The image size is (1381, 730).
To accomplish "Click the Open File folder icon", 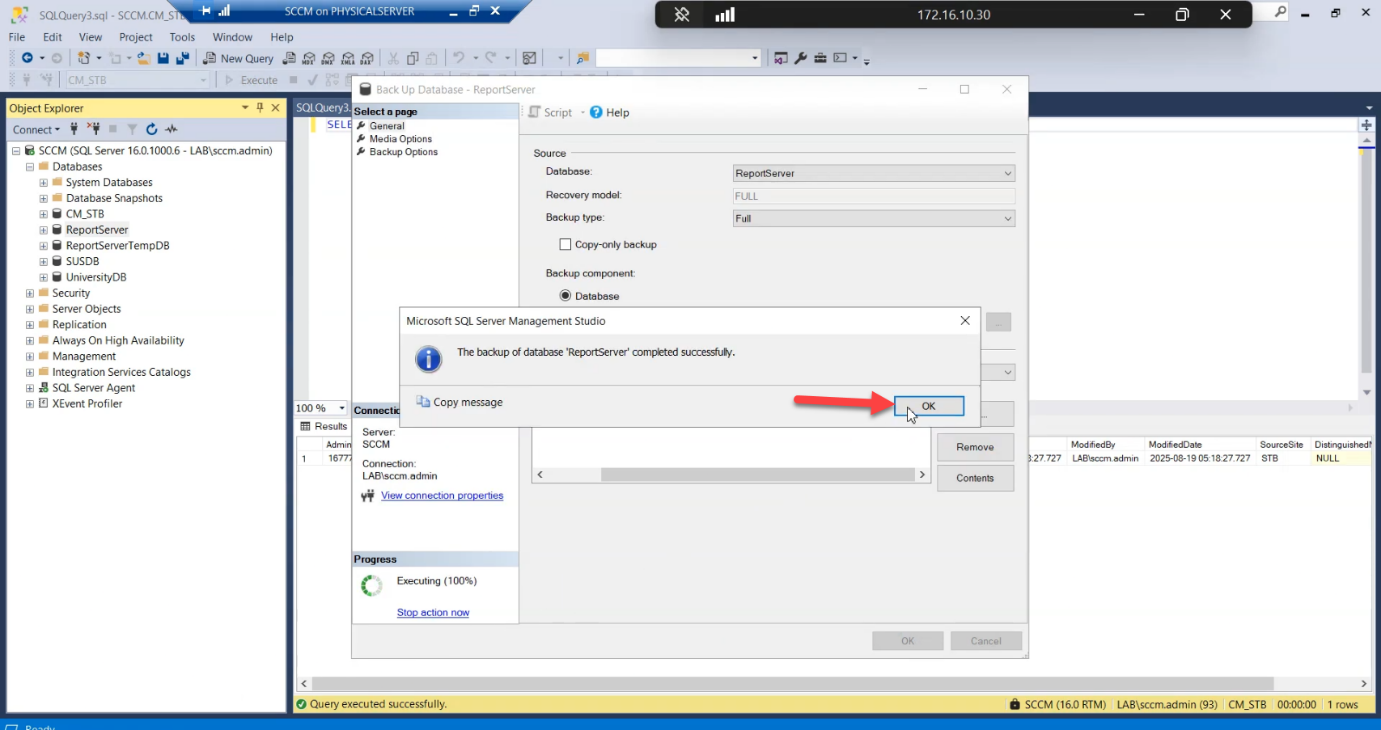I will coord(144,58).
